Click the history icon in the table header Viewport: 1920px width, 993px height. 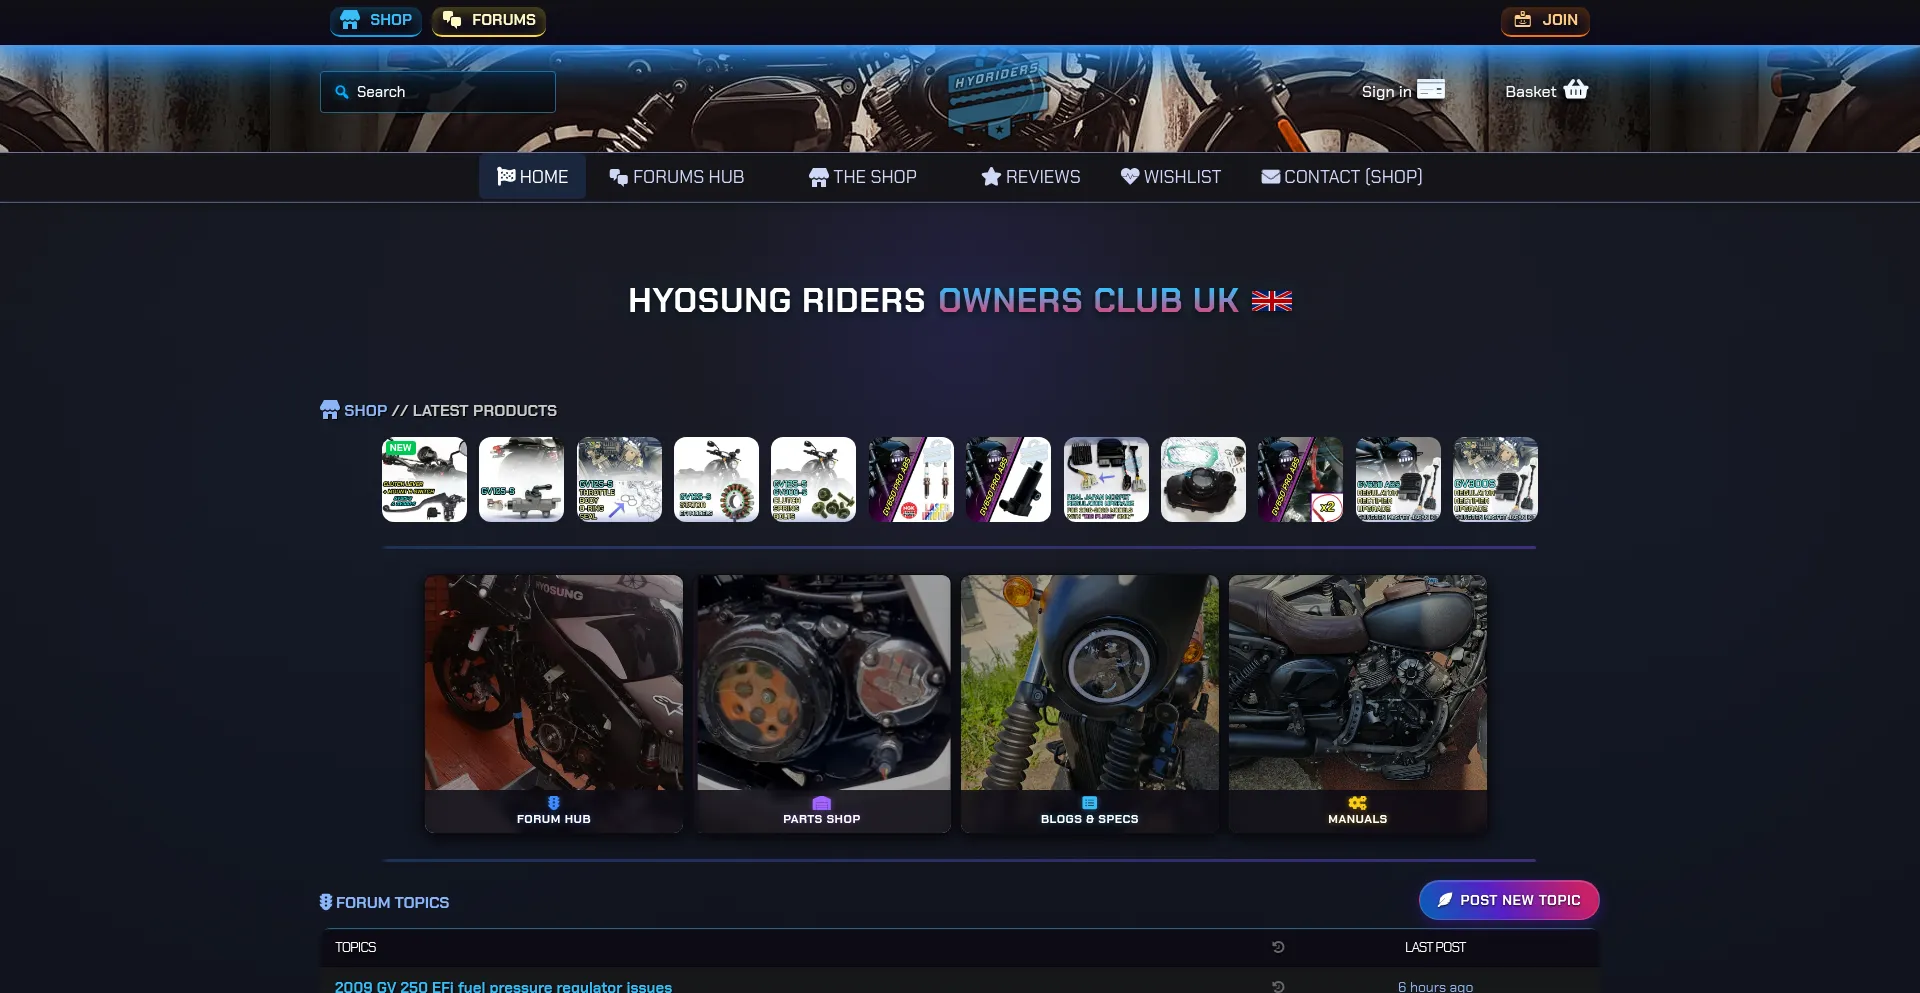(1278, 947)
